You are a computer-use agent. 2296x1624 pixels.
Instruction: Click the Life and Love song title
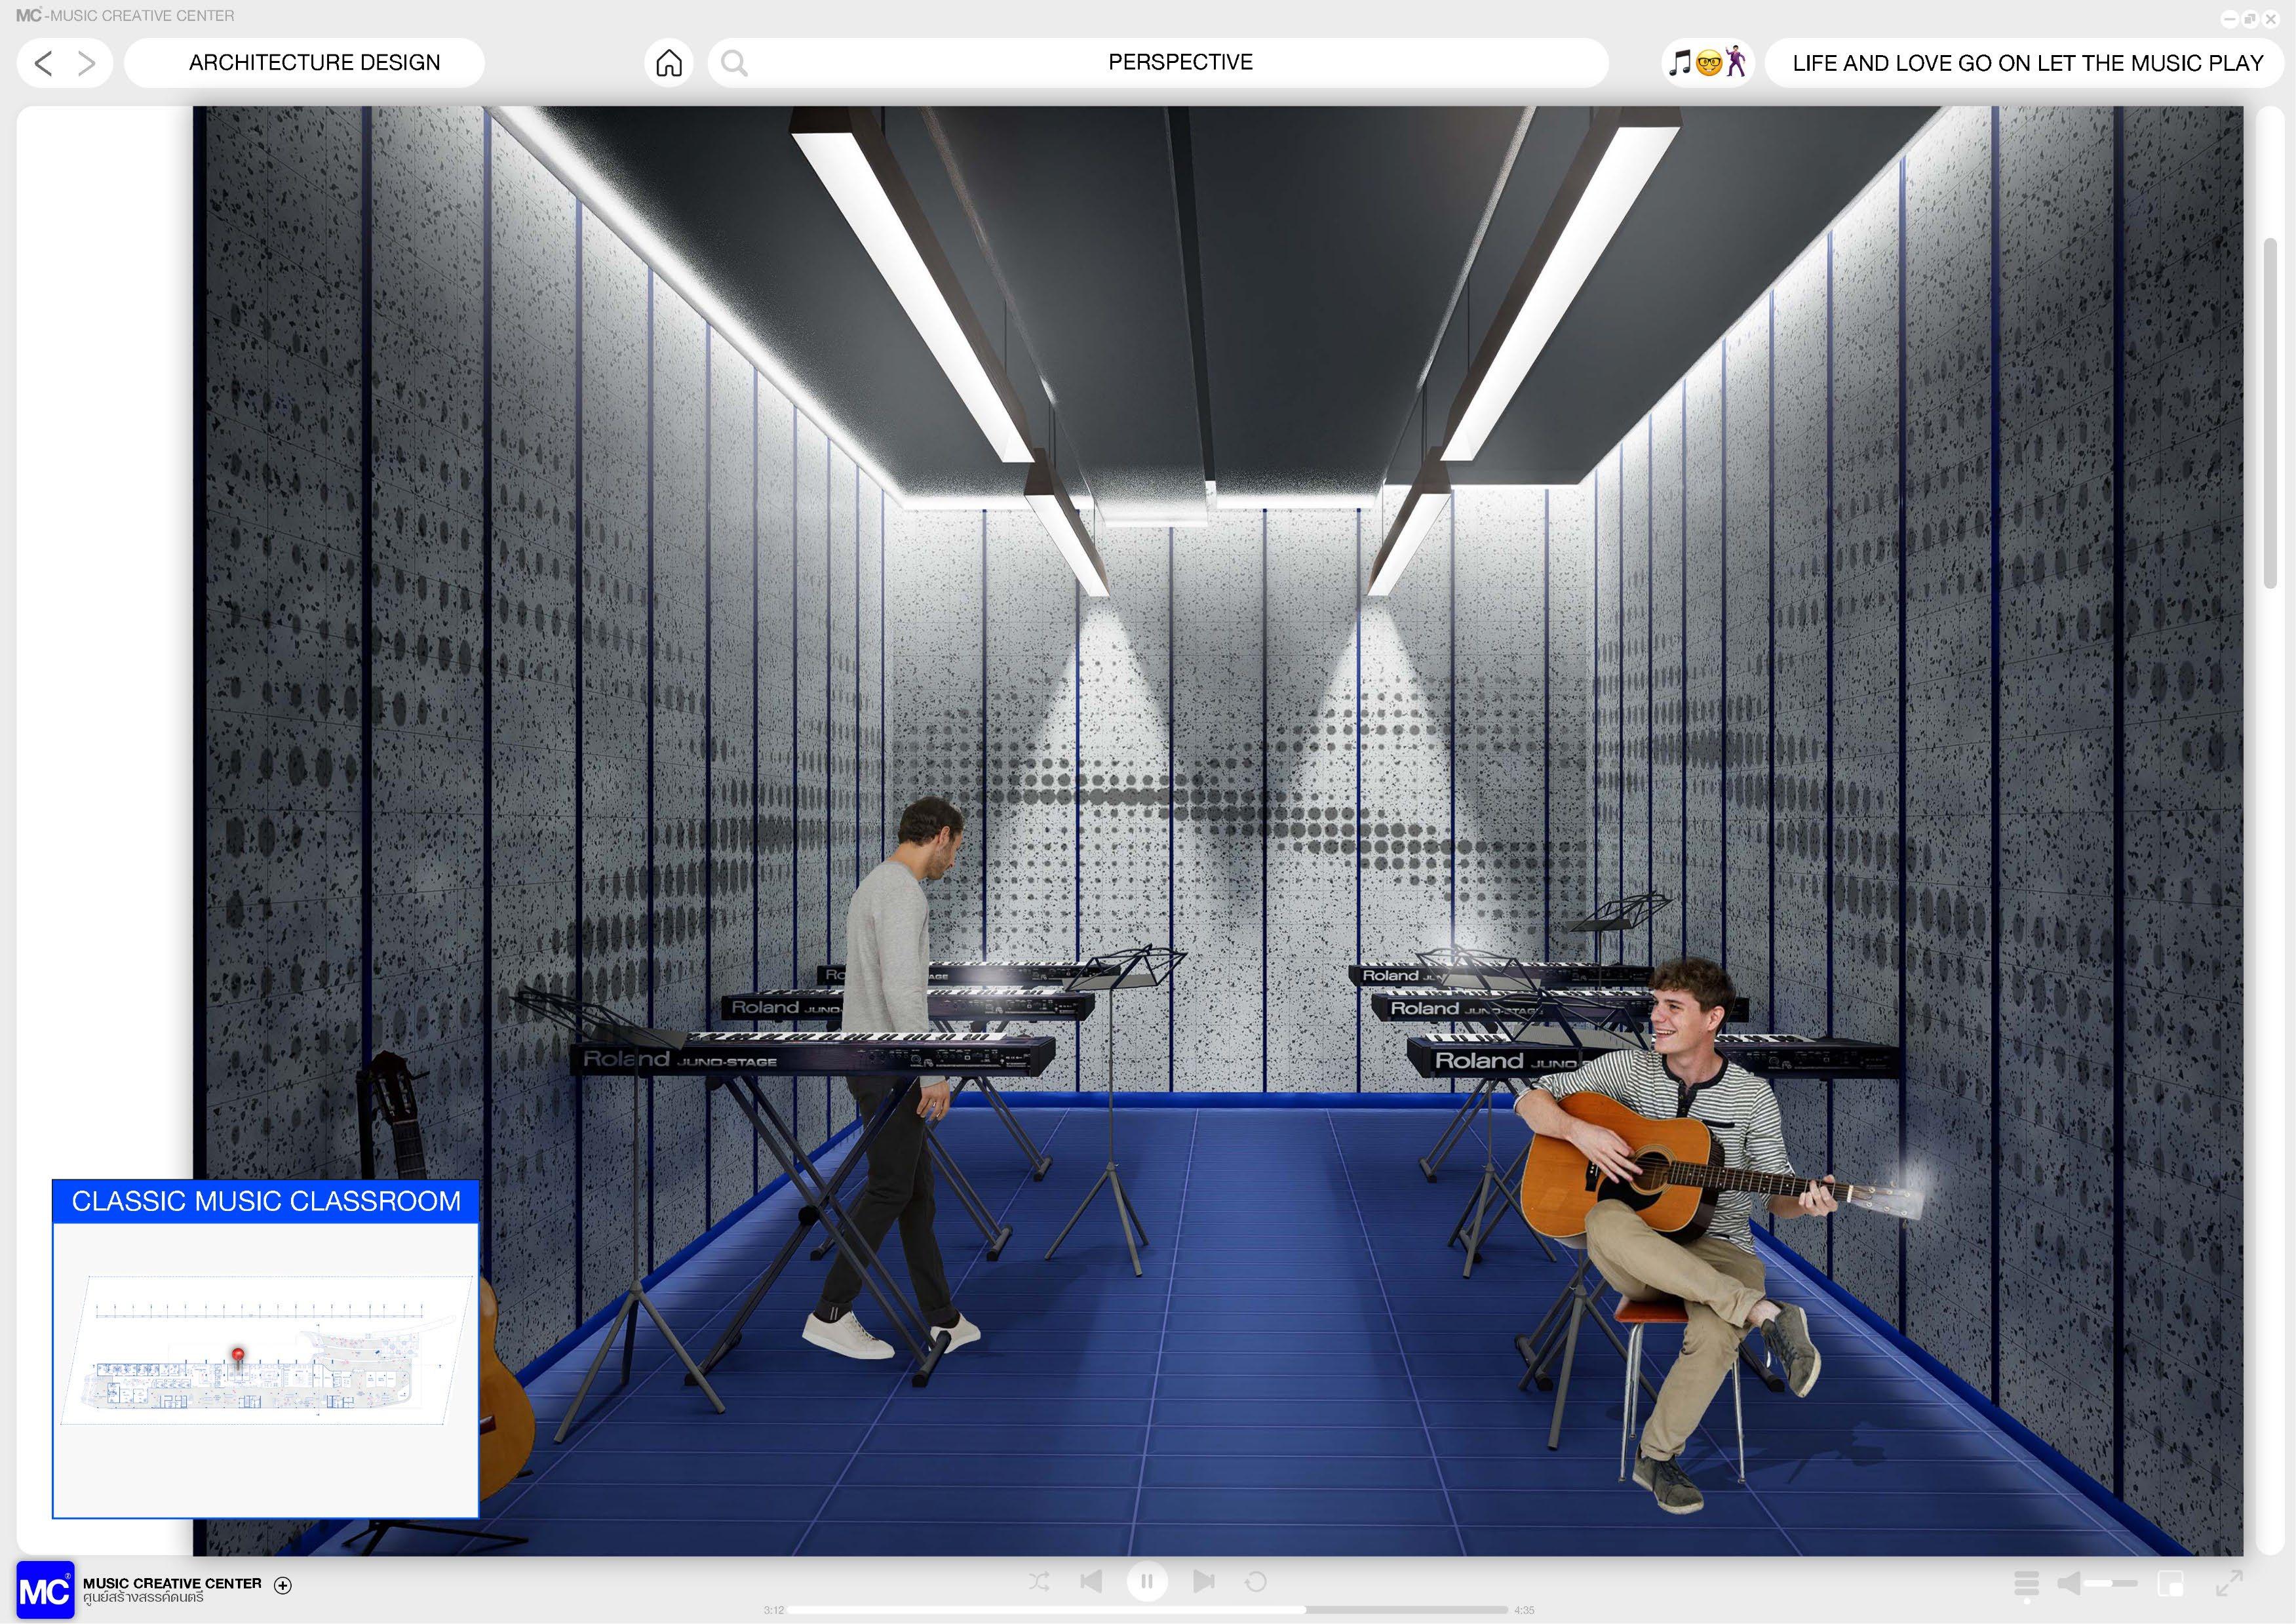[2027, 63]
